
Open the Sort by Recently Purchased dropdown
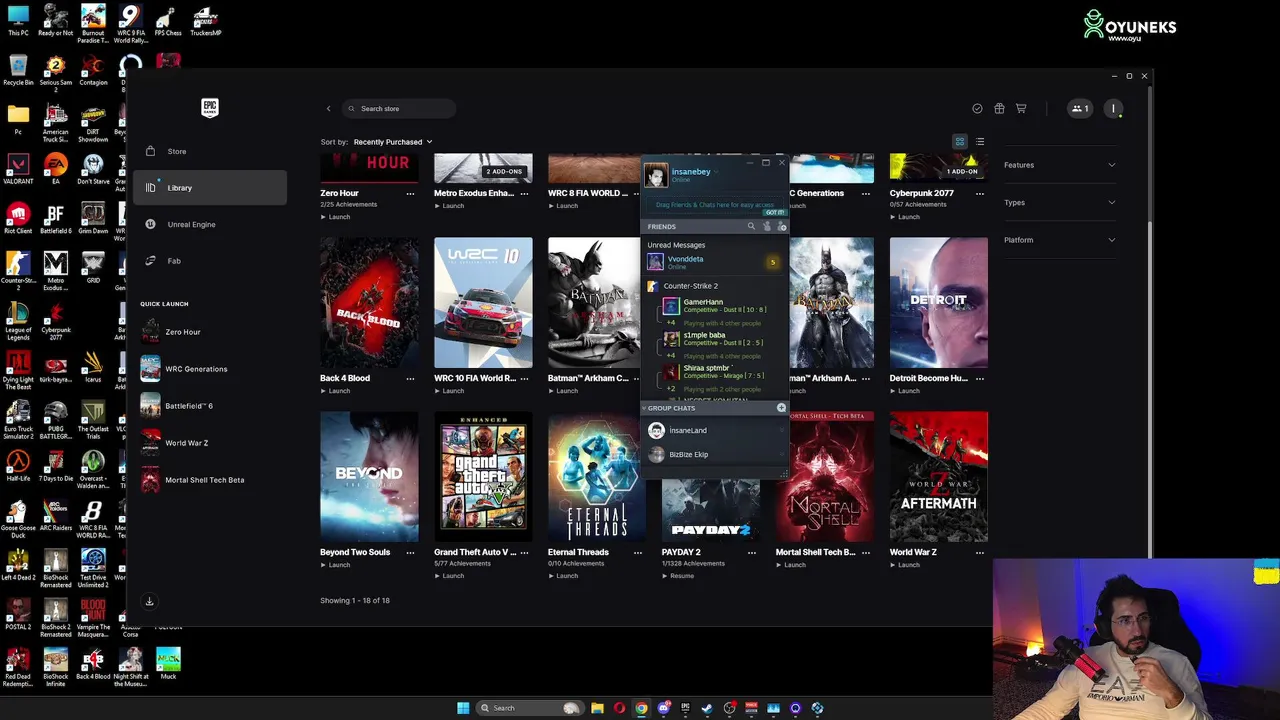(x=392, y=142)
